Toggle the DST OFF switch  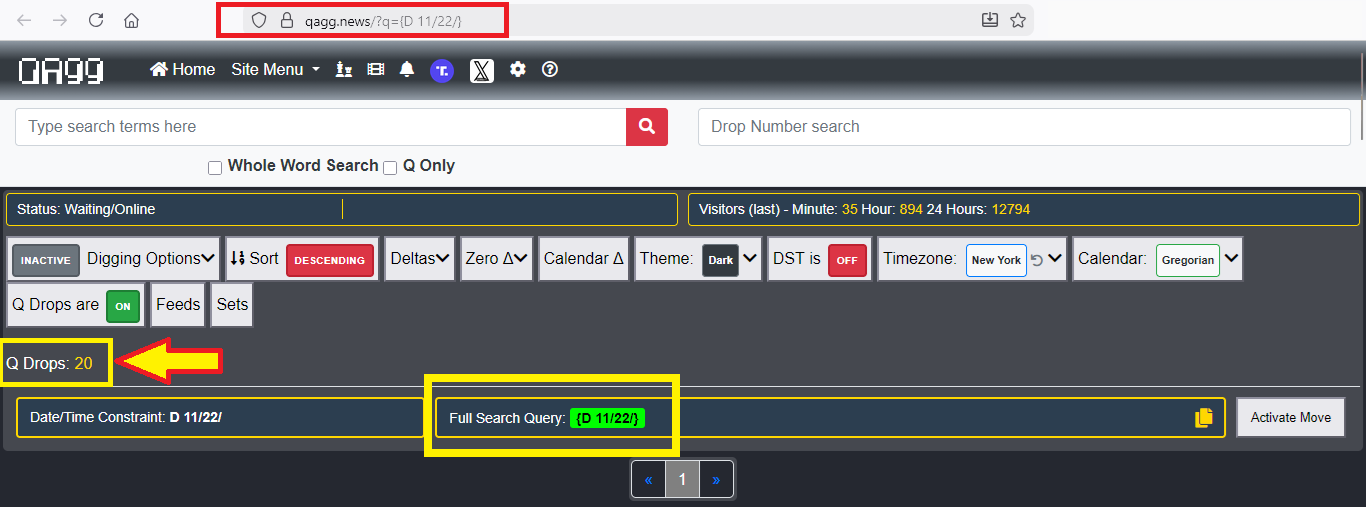pos(846,259)
